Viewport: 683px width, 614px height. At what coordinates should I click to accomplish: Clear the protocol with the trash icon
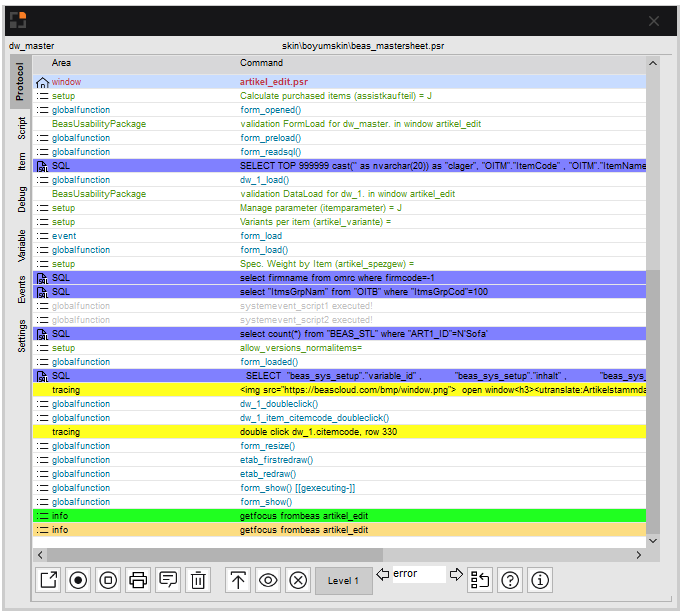199,580
